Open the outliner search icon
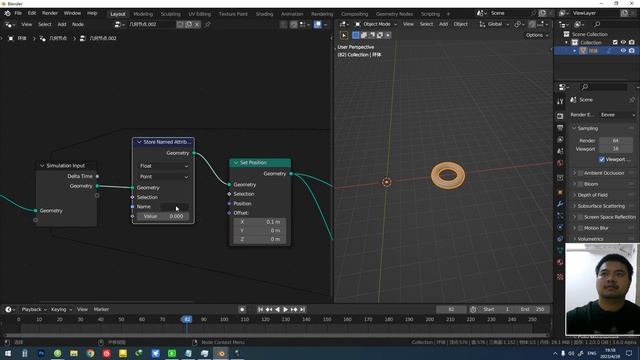The image size is (640, 360). [597, 24]
